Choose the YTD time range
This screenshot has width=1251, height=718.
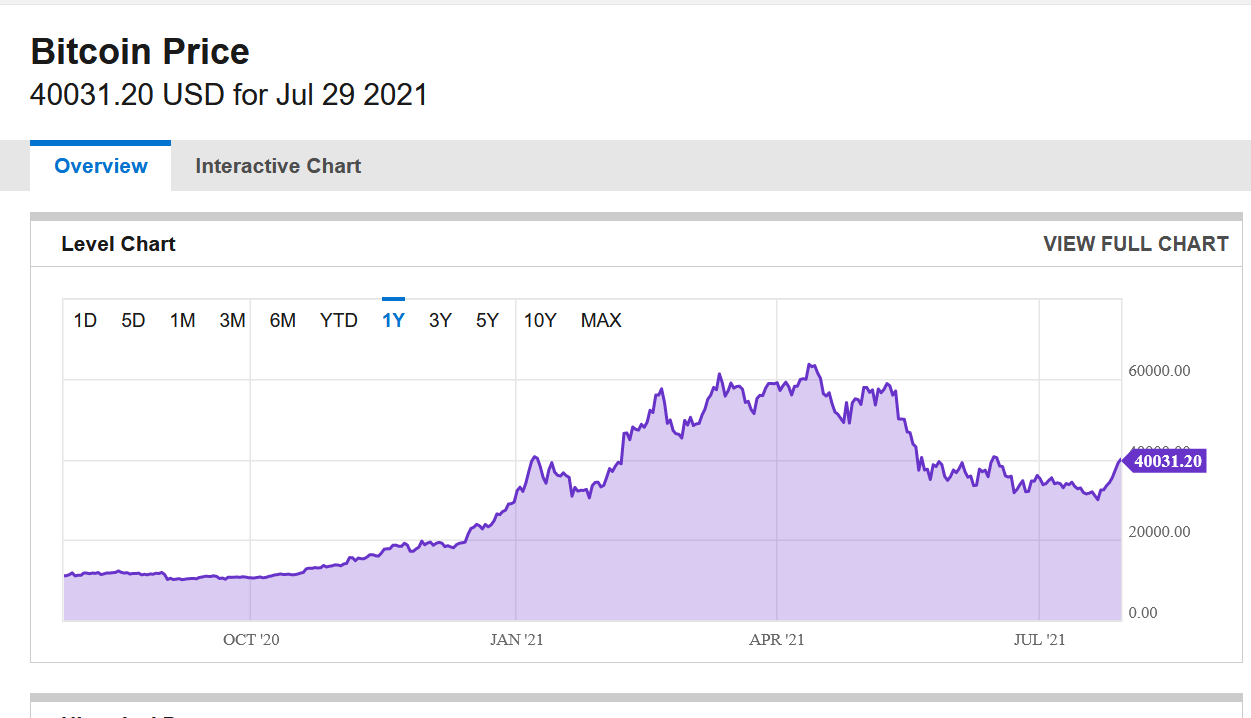pos(339,320)
